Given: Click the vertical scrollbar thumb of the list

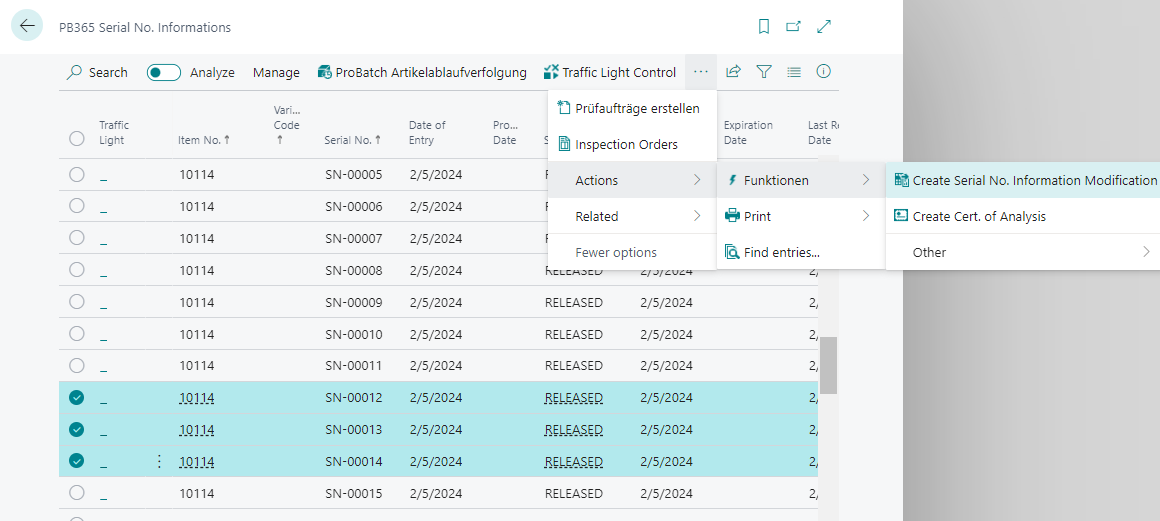Looking at the screenshot, I should click(x=829, y=366).
